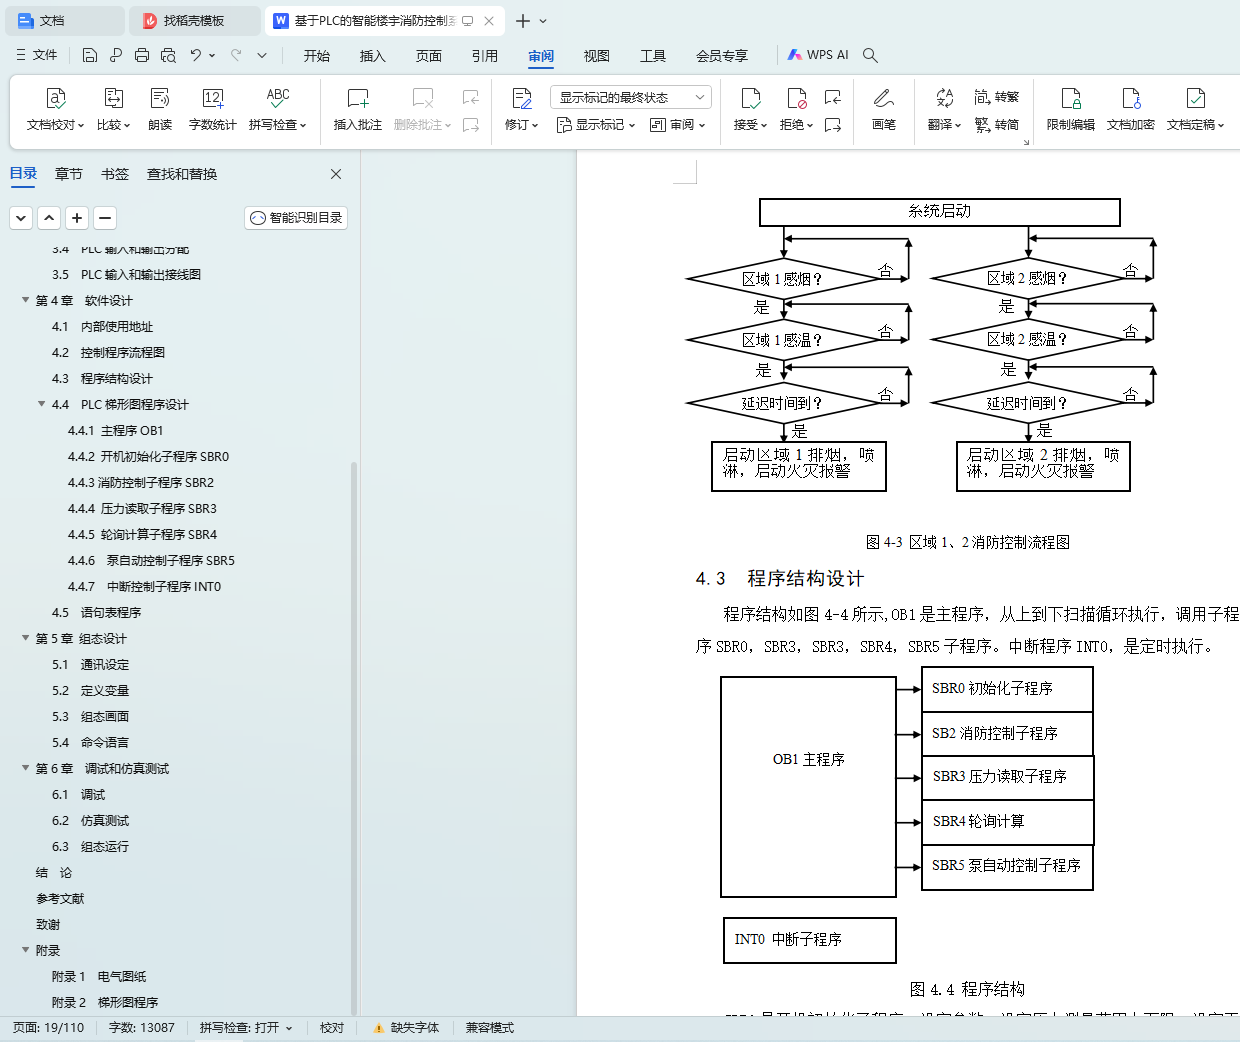Collapse 第 4 章 软件设计 tree node
The image size is (1240, 1042).
pyautogui.click(x=26, y=300)
